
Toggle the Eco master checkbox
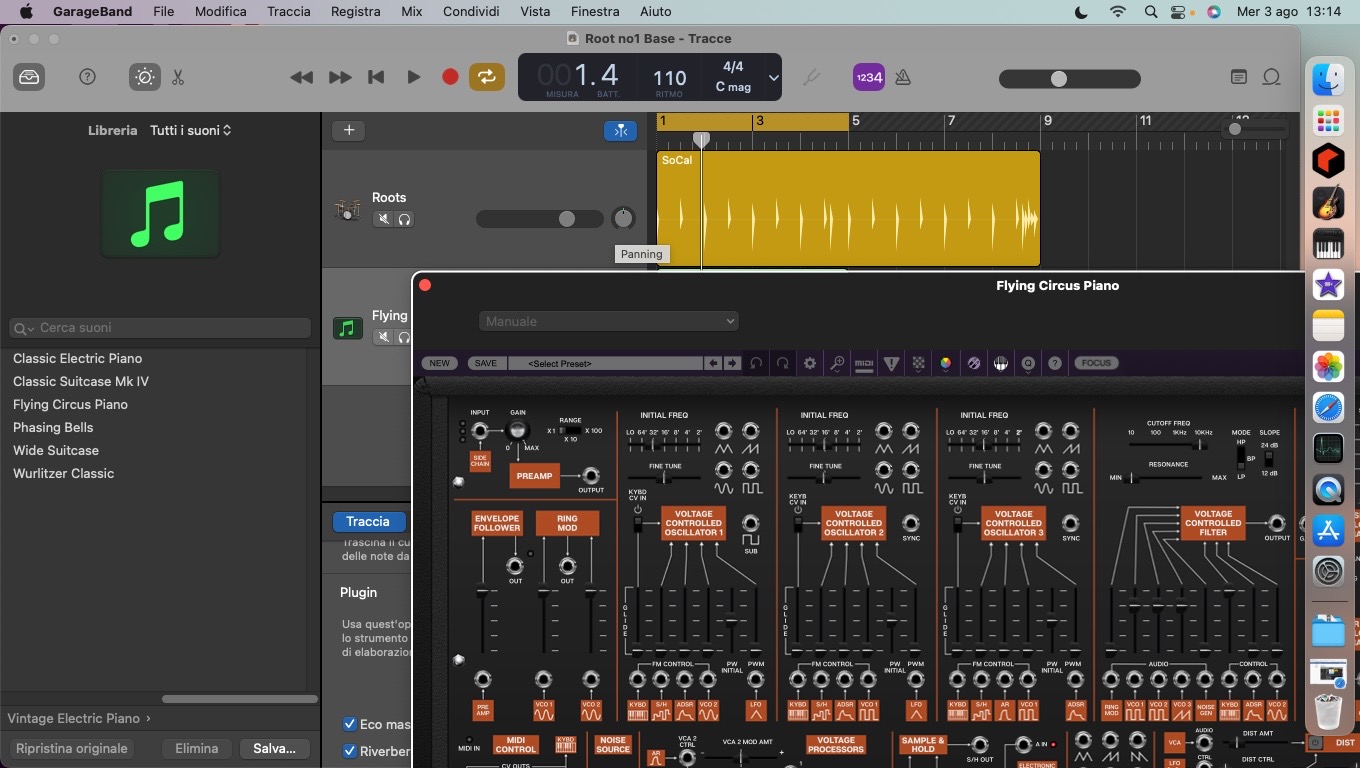[x=350, y=724]
